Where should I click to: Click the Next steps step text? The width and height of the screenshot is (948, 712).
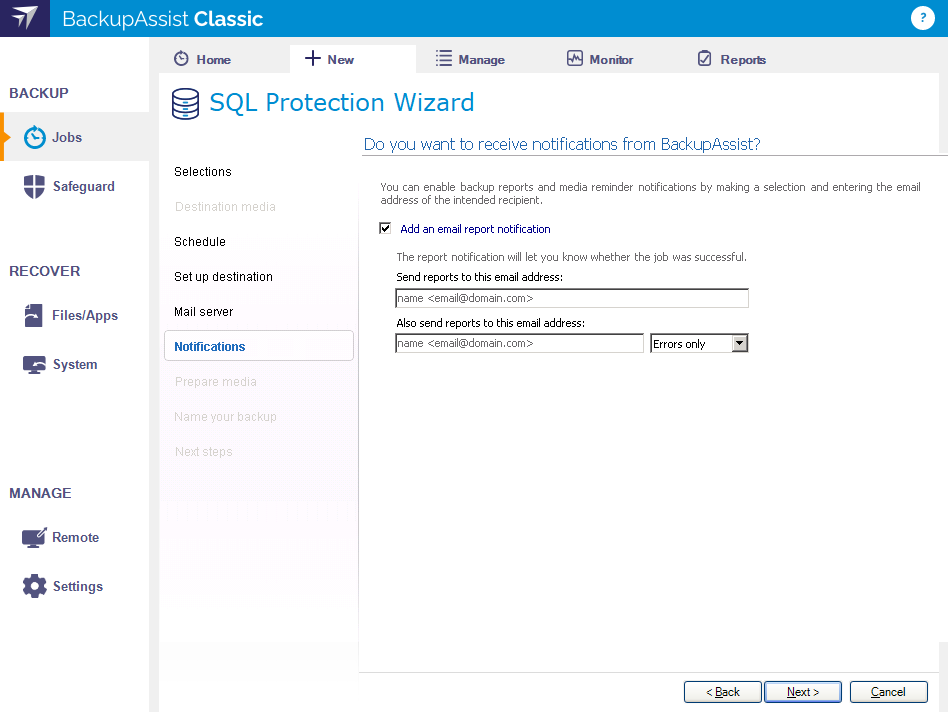pyautogui.click(x=203, y=452)
